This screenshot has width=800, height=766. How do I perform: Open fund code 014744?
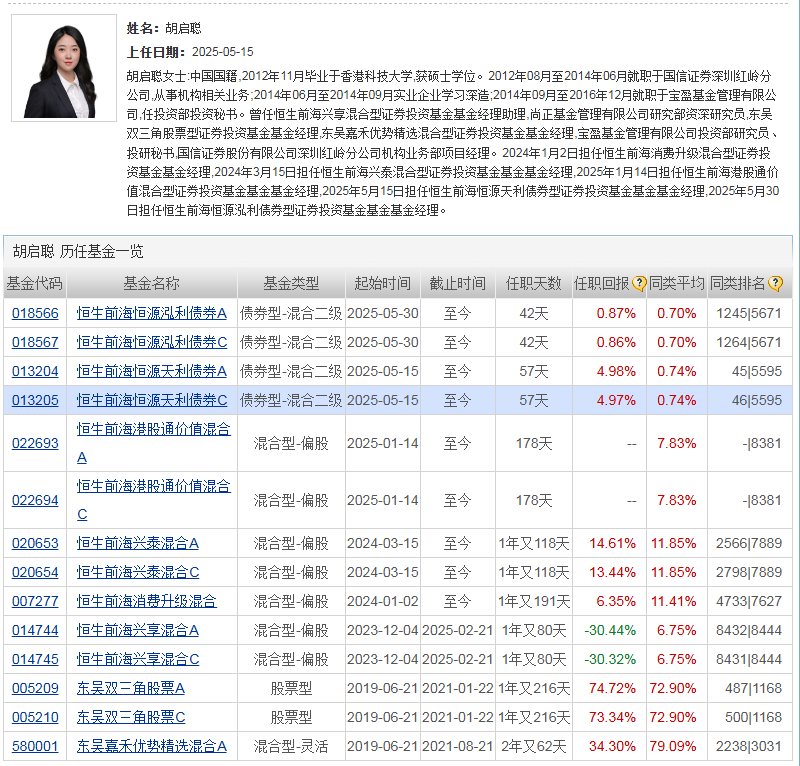(x=35, y=631)
